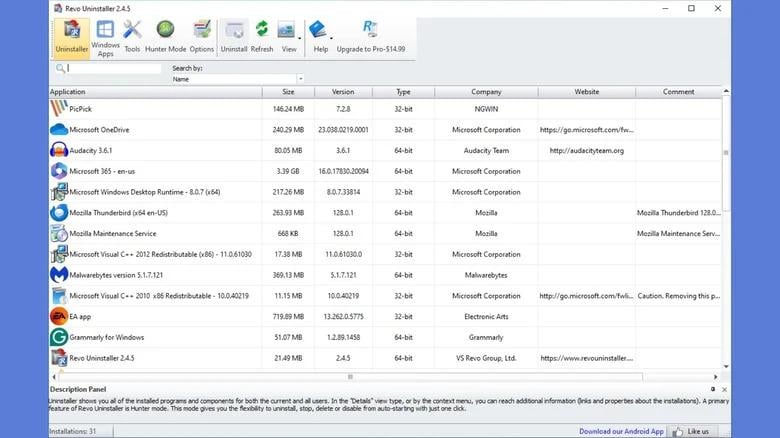Click the Uninstall toolbar button
The image size is (780, 438).
pyautogui.click(x=234, y=37)
